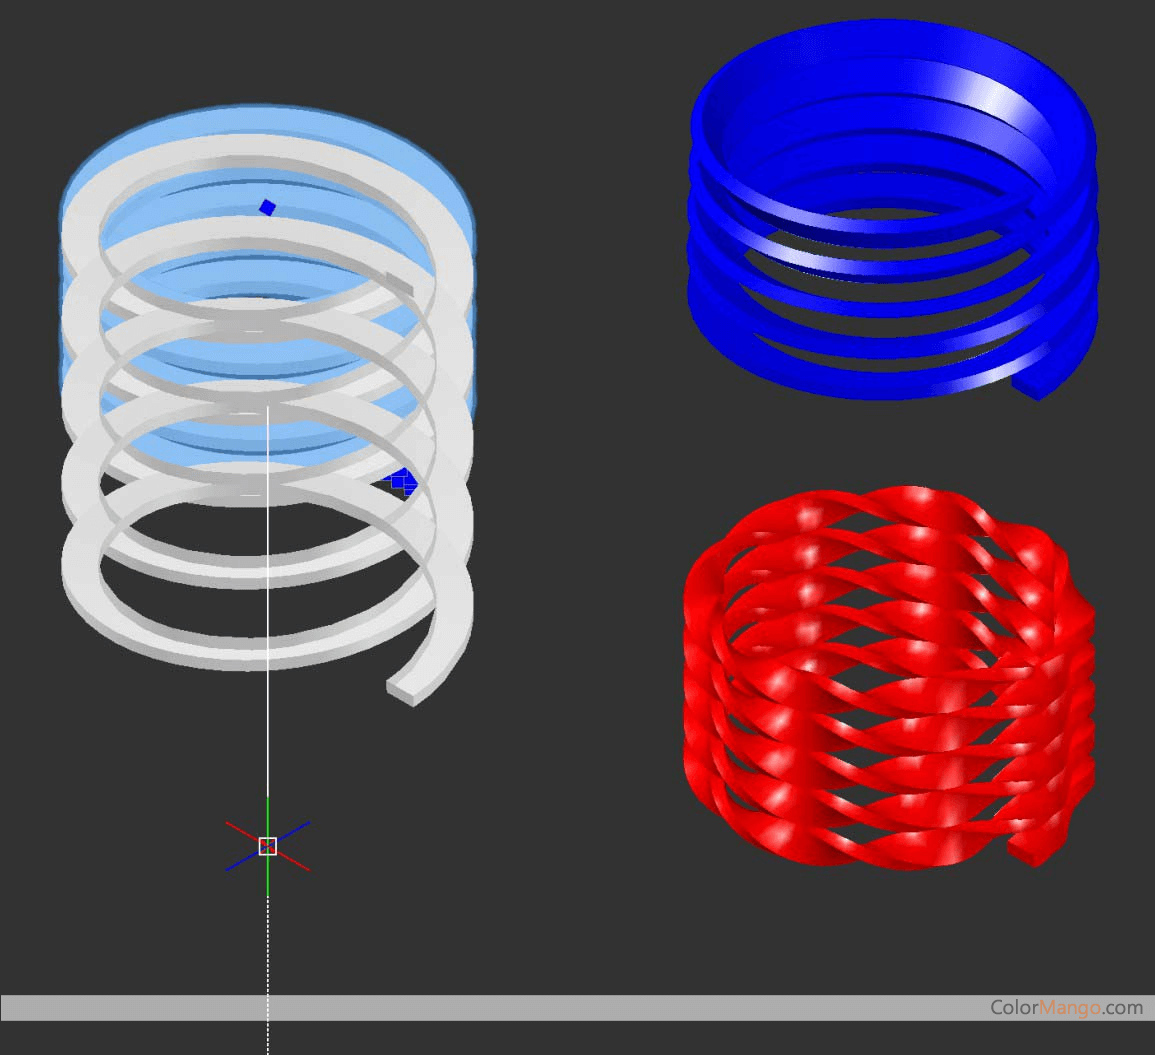Open the ColorMango.com watermark link

[1066, 1007]
